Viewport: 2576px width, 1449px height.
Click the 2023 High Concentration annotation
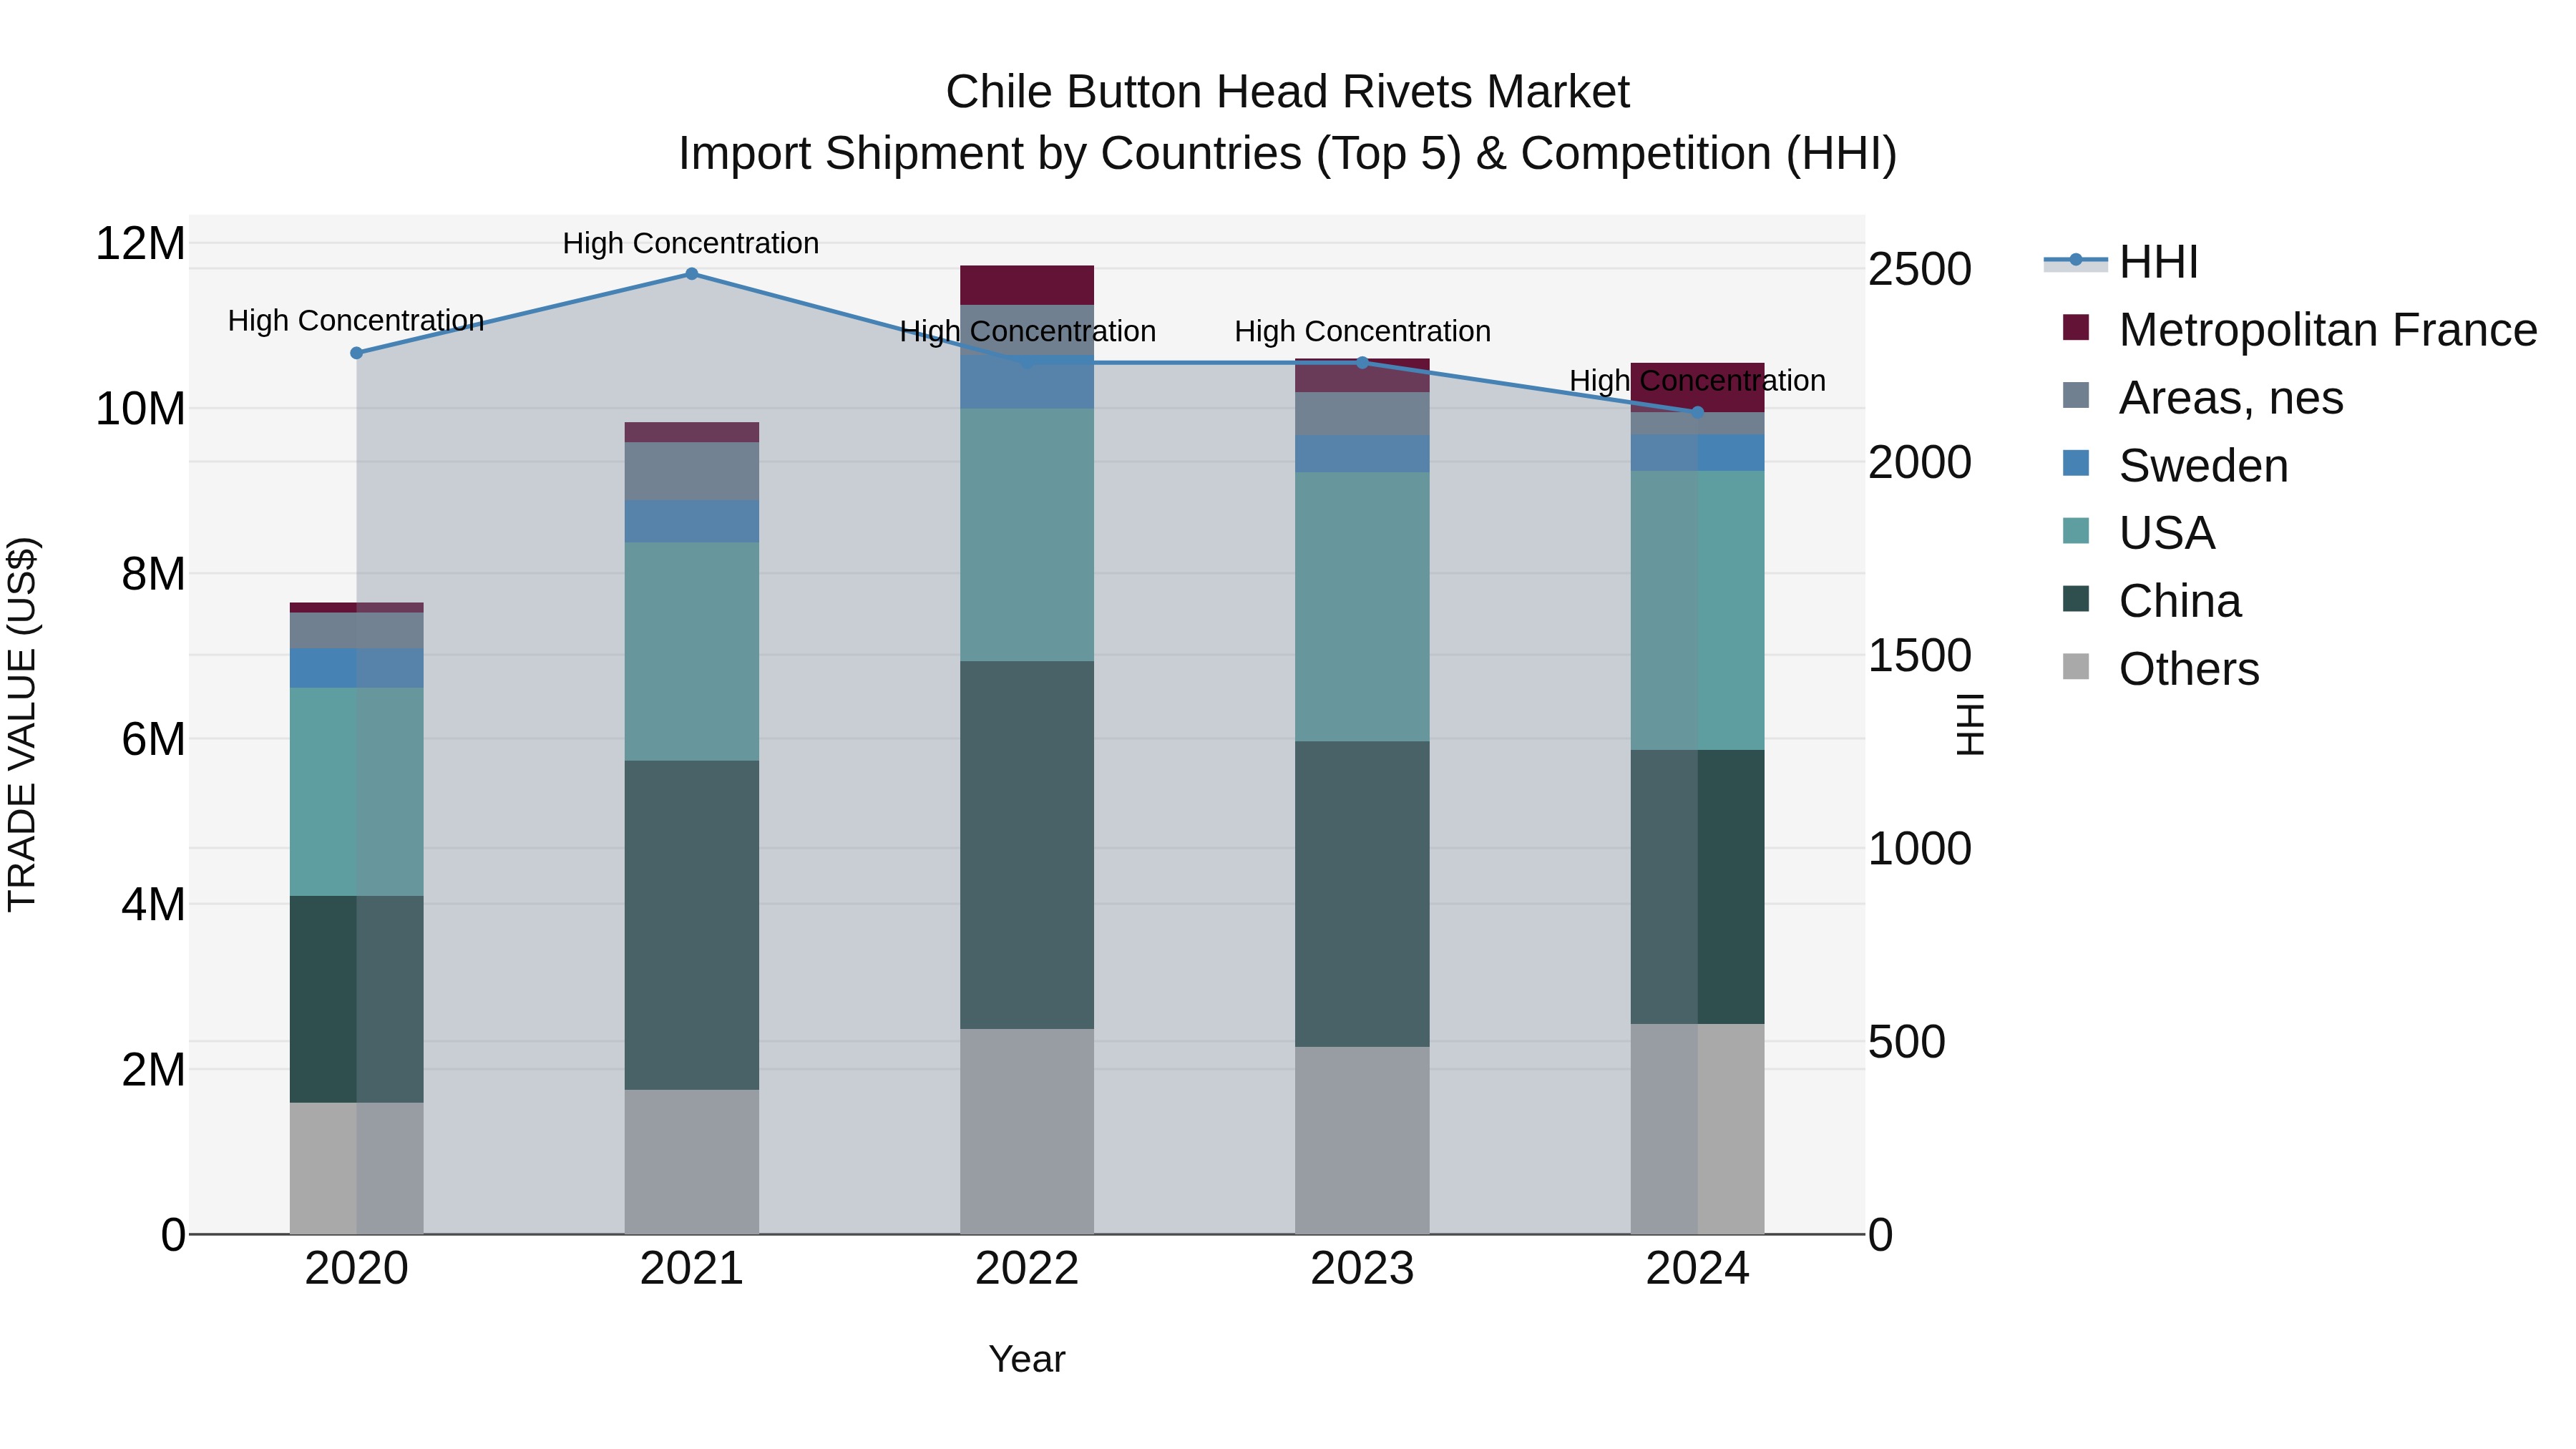pos(1362,331)
